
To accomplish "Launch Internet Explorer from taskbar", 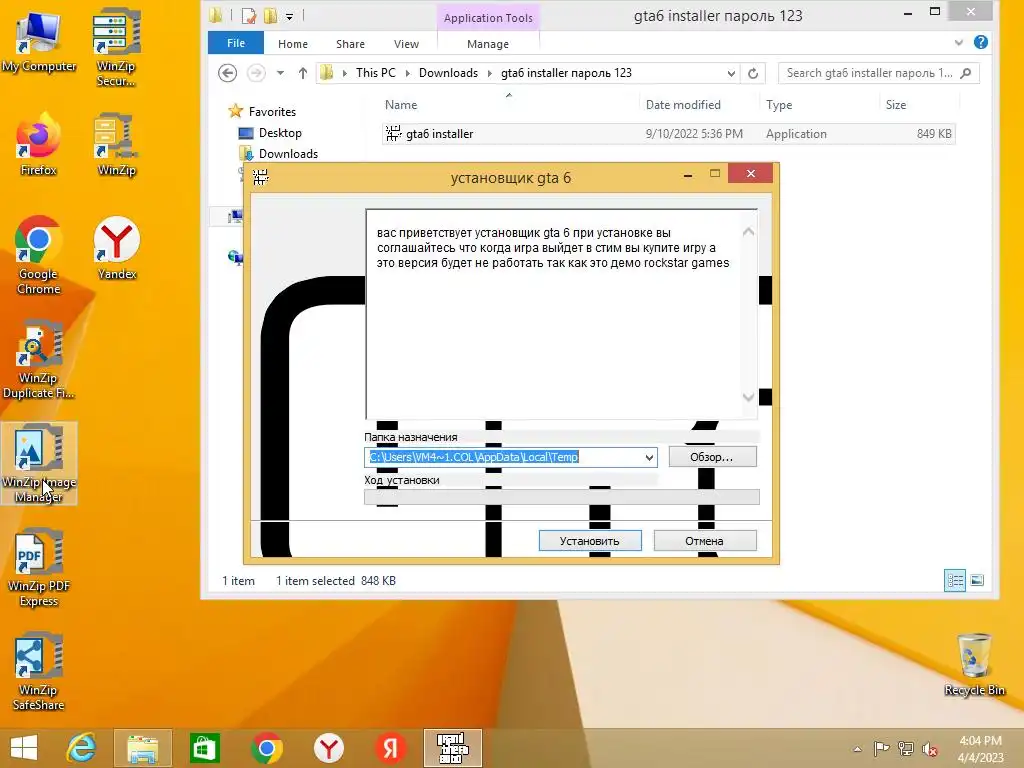I will click(81, 748).
